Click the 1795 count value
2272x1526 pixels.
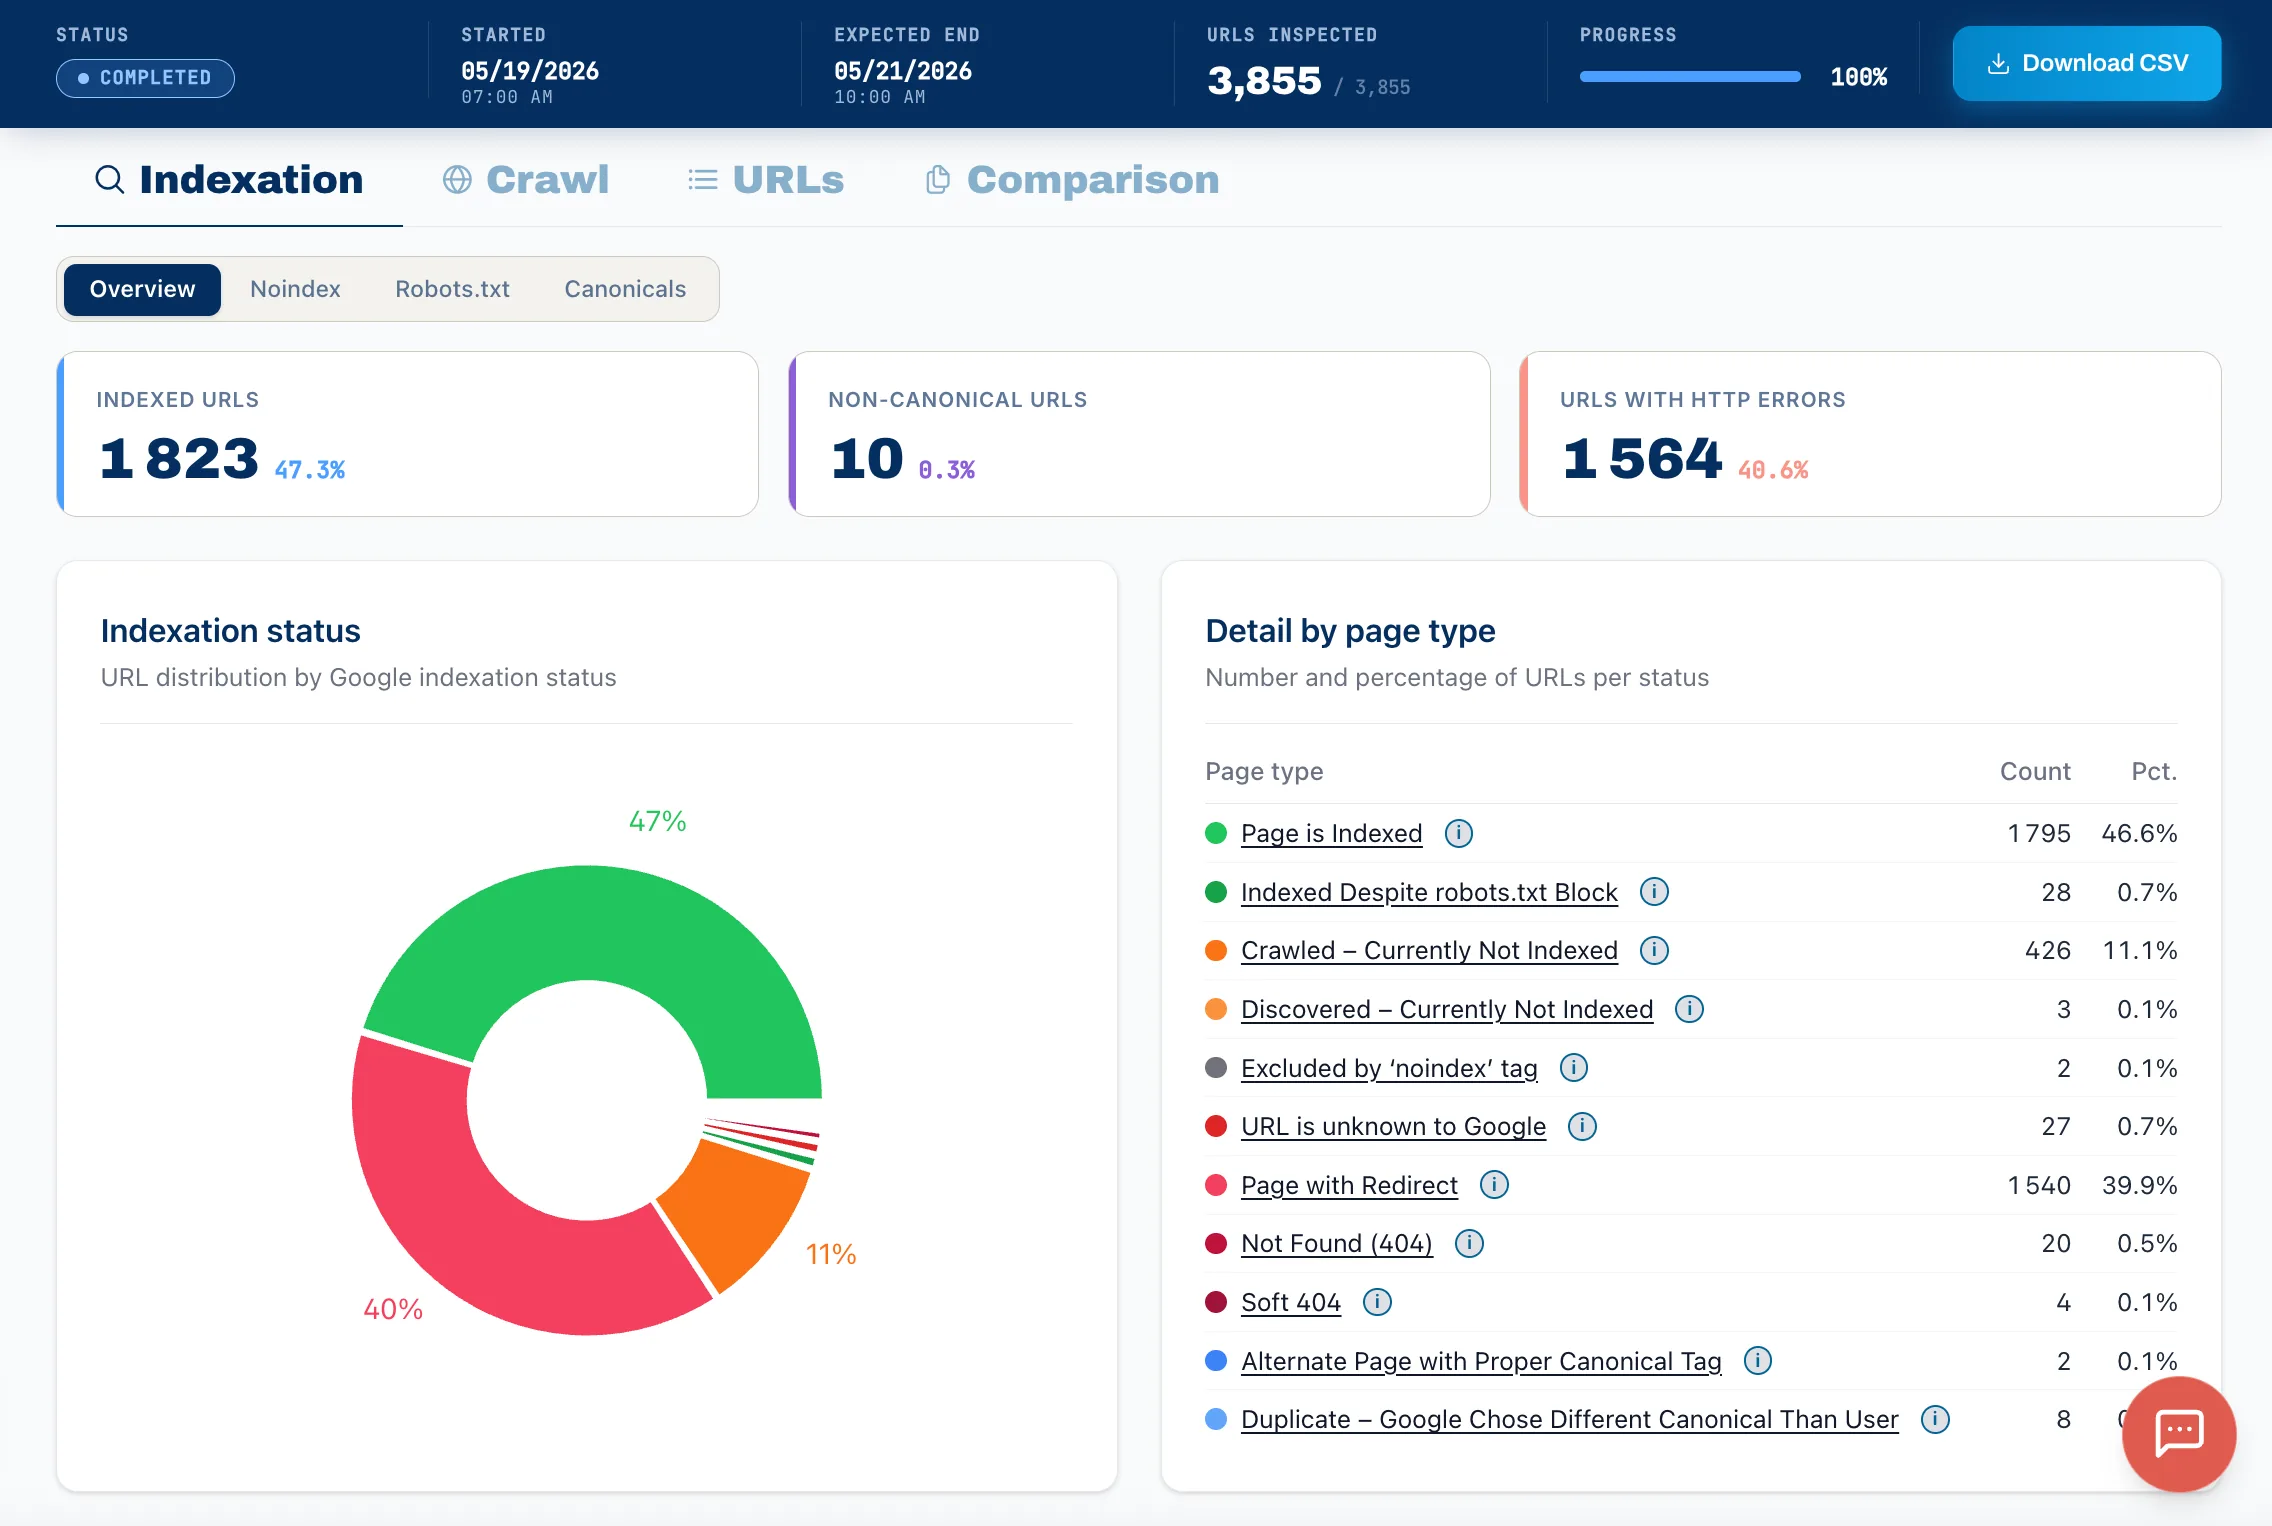coord(2039,834)
